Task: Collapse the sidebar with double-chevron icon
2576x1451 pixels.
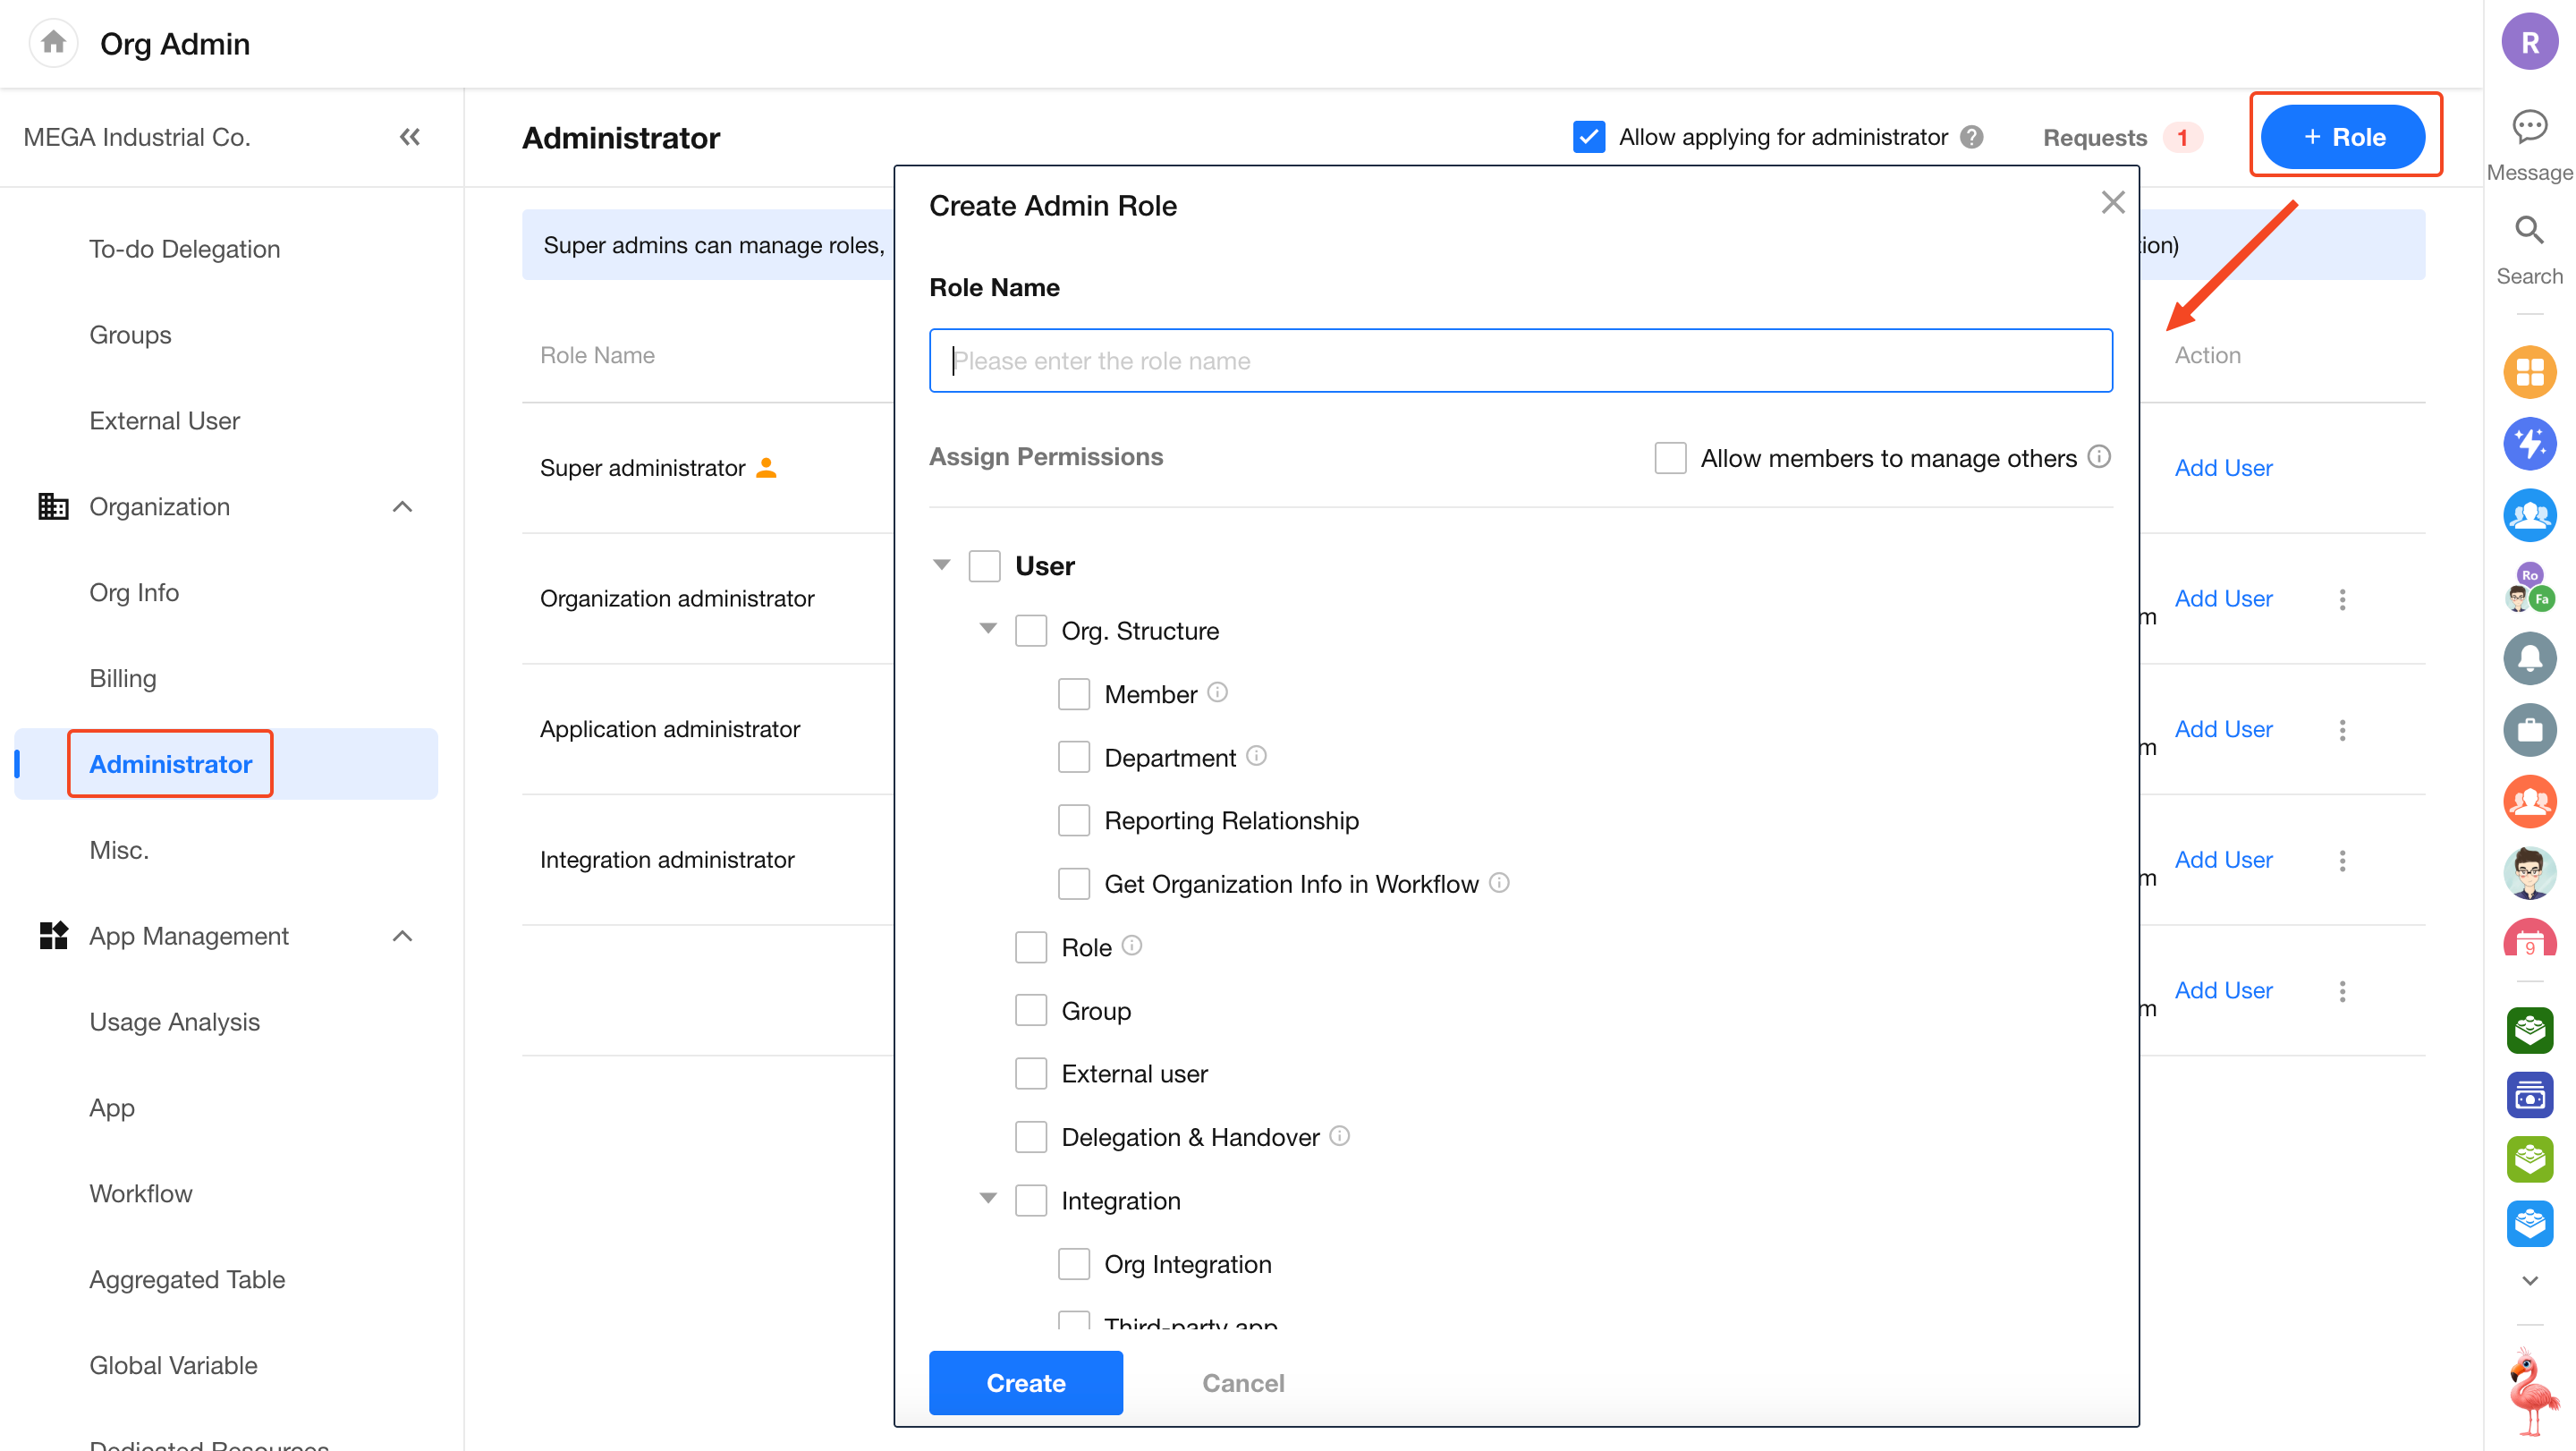Action: [410, 137]
